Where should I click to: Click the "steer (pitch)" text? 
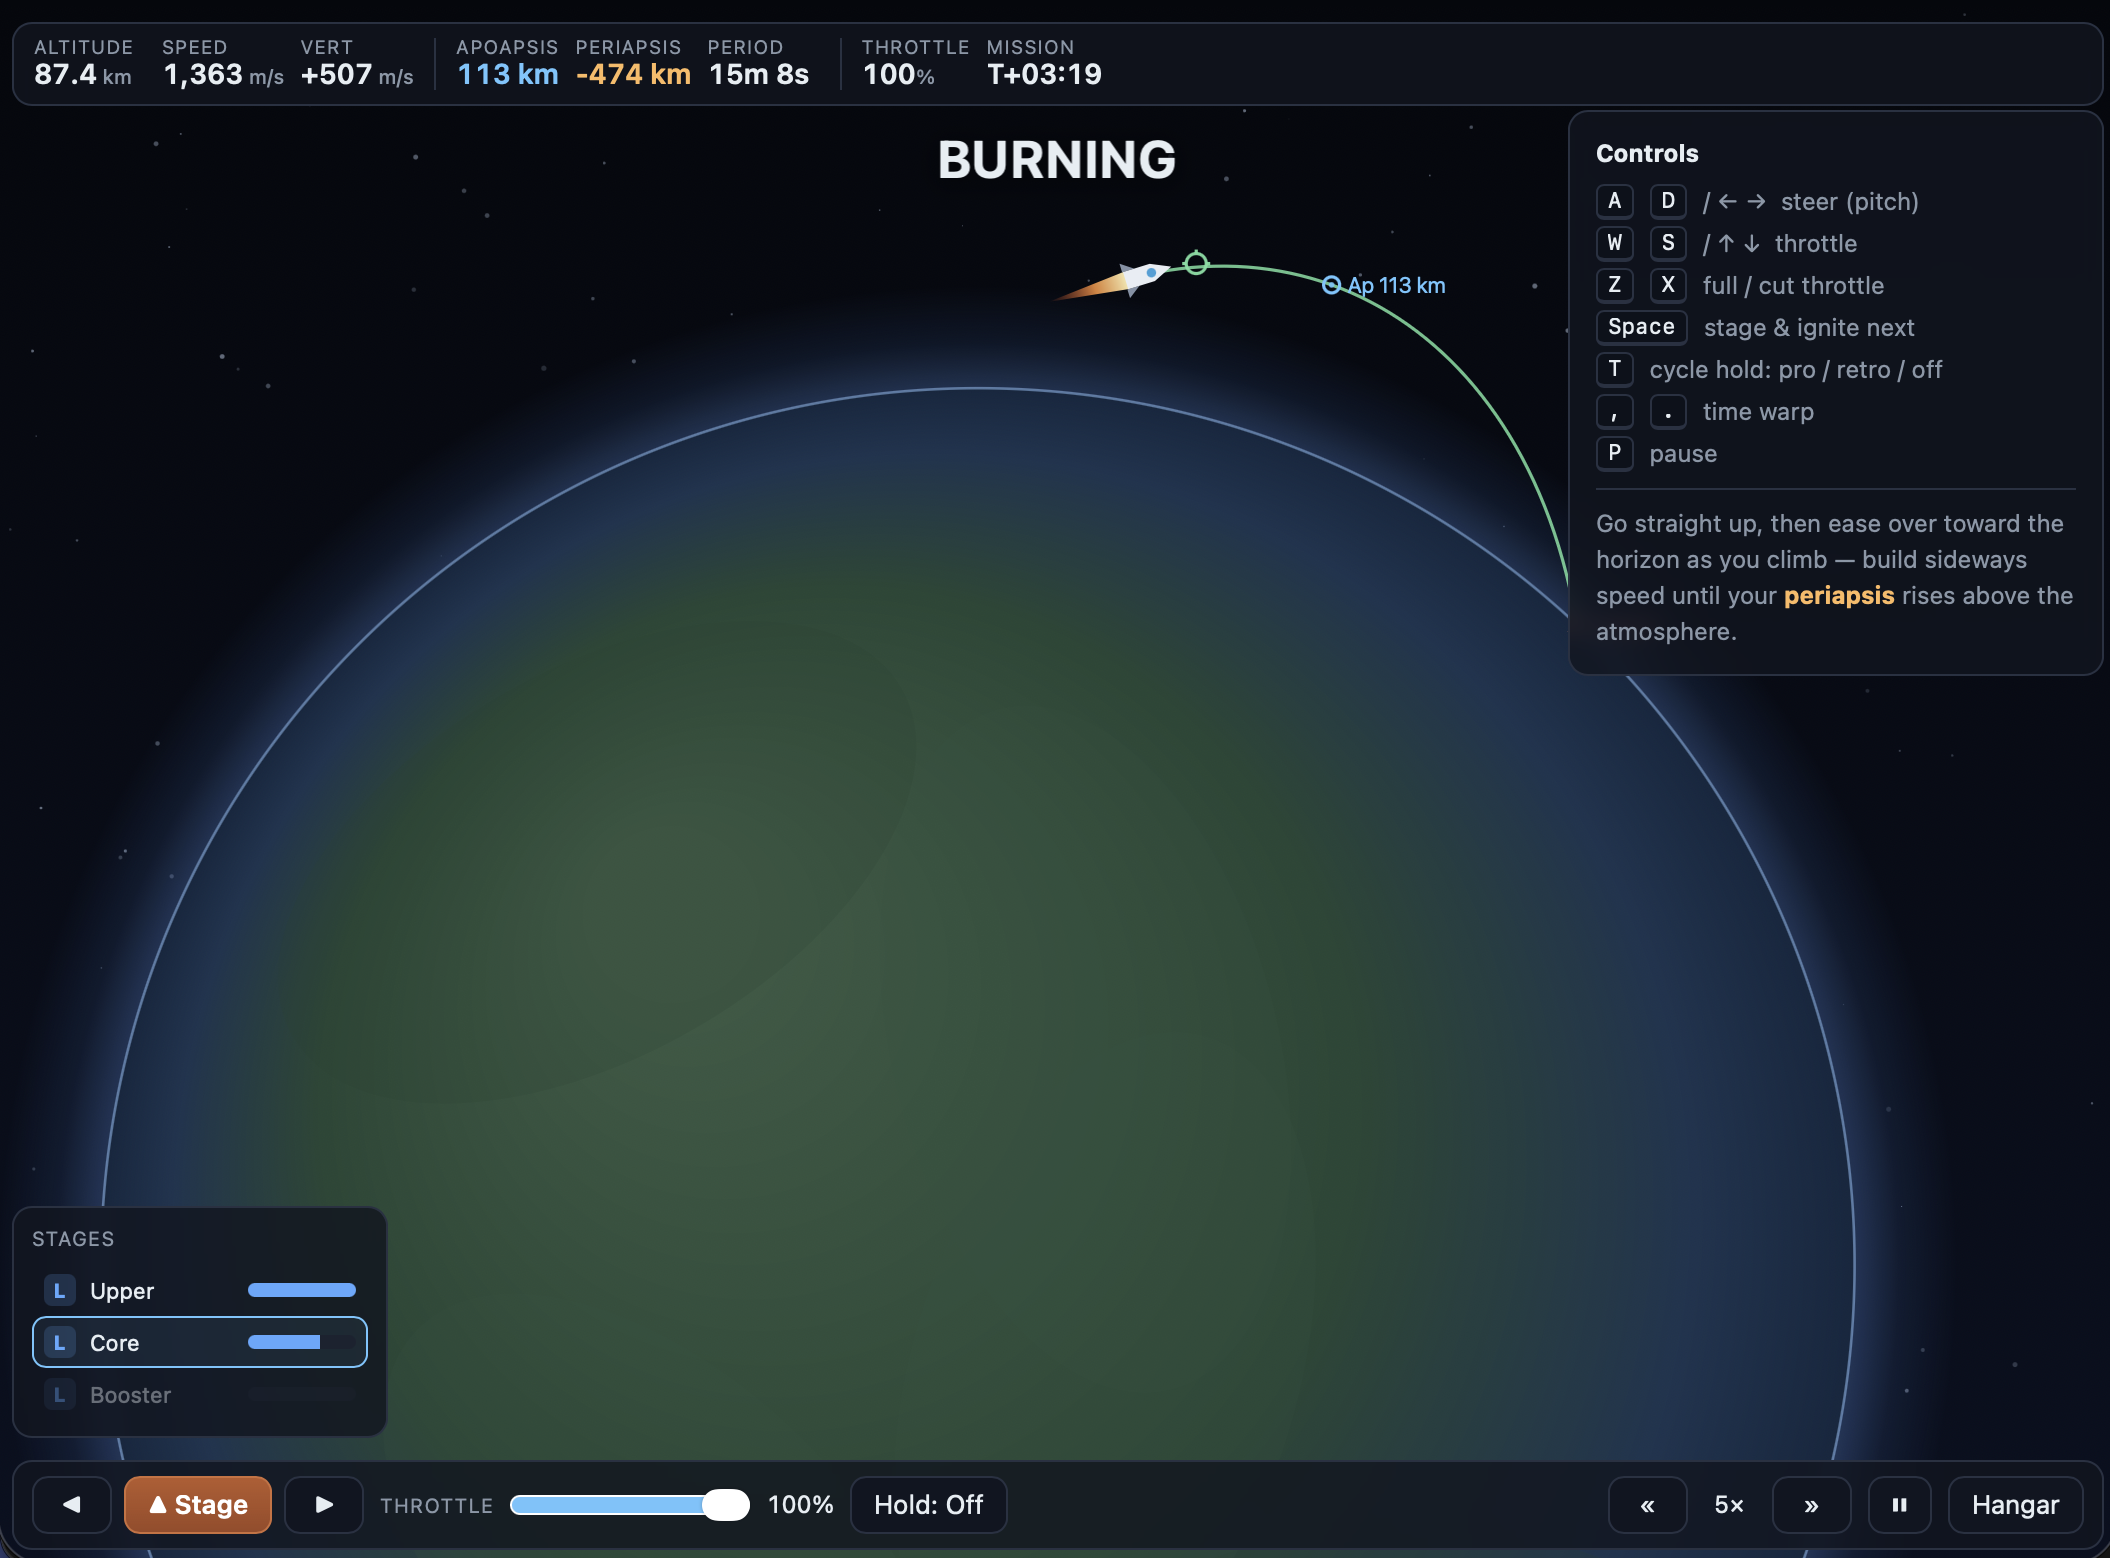1849,201
